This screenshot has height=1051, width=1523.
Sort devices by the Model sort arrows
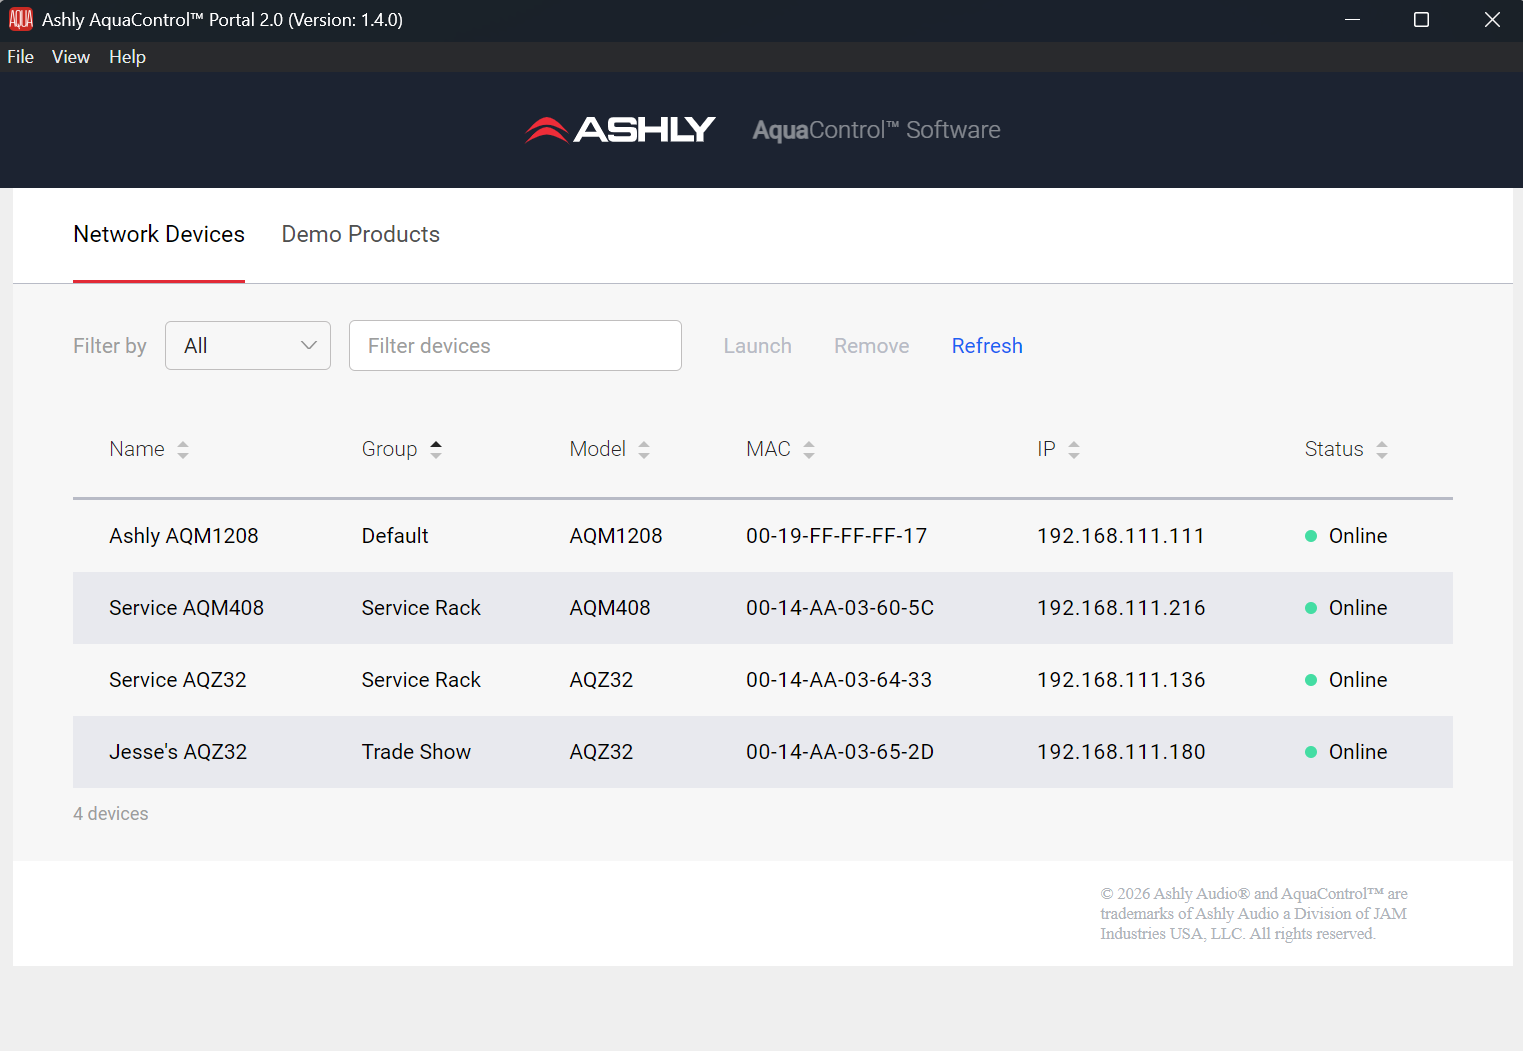(x=644, y=450)
